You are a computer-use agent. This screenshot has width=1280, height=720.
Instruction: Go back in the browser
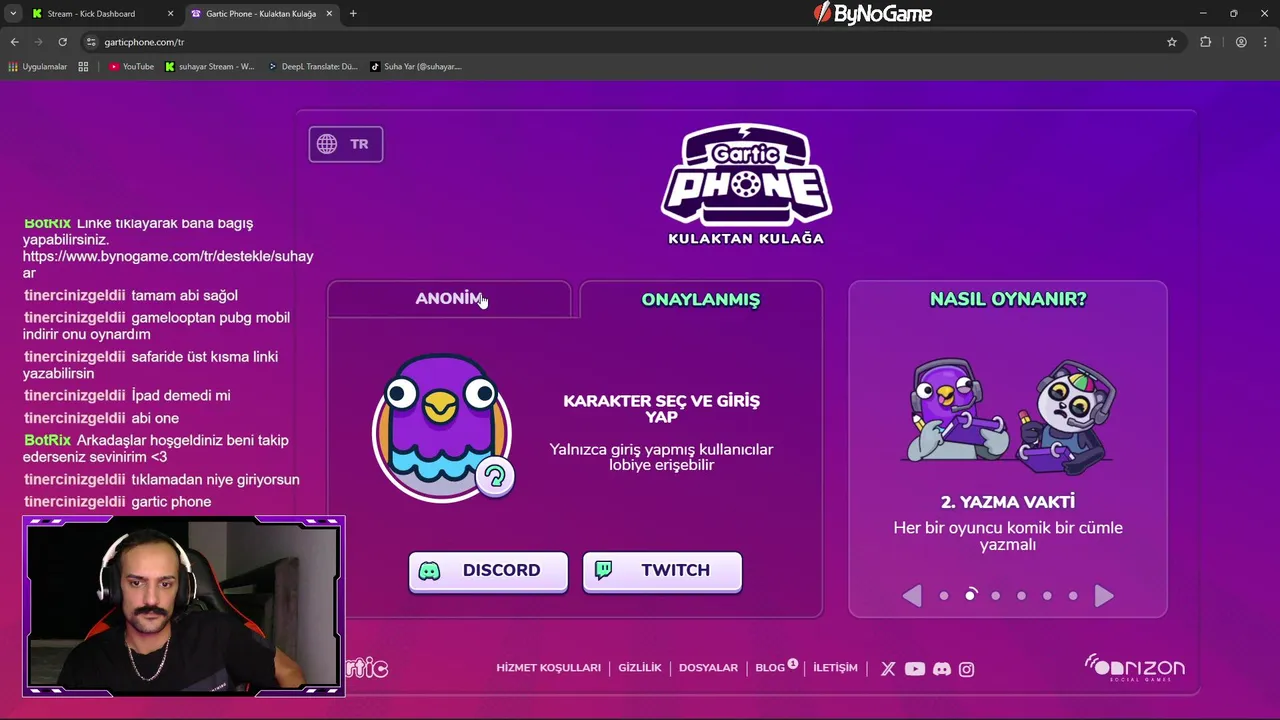coord(14,42)
